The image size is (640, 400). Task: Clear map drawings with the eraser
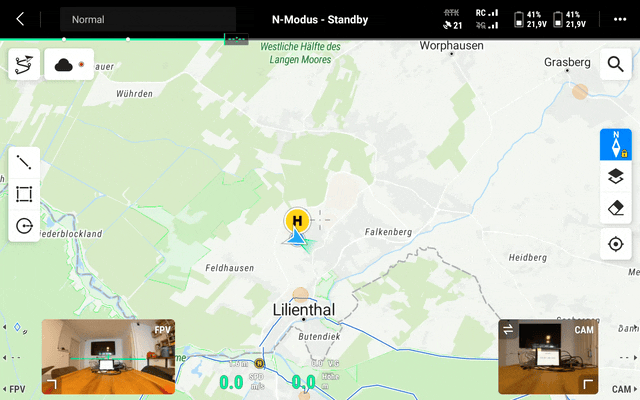tap(616, 208)
